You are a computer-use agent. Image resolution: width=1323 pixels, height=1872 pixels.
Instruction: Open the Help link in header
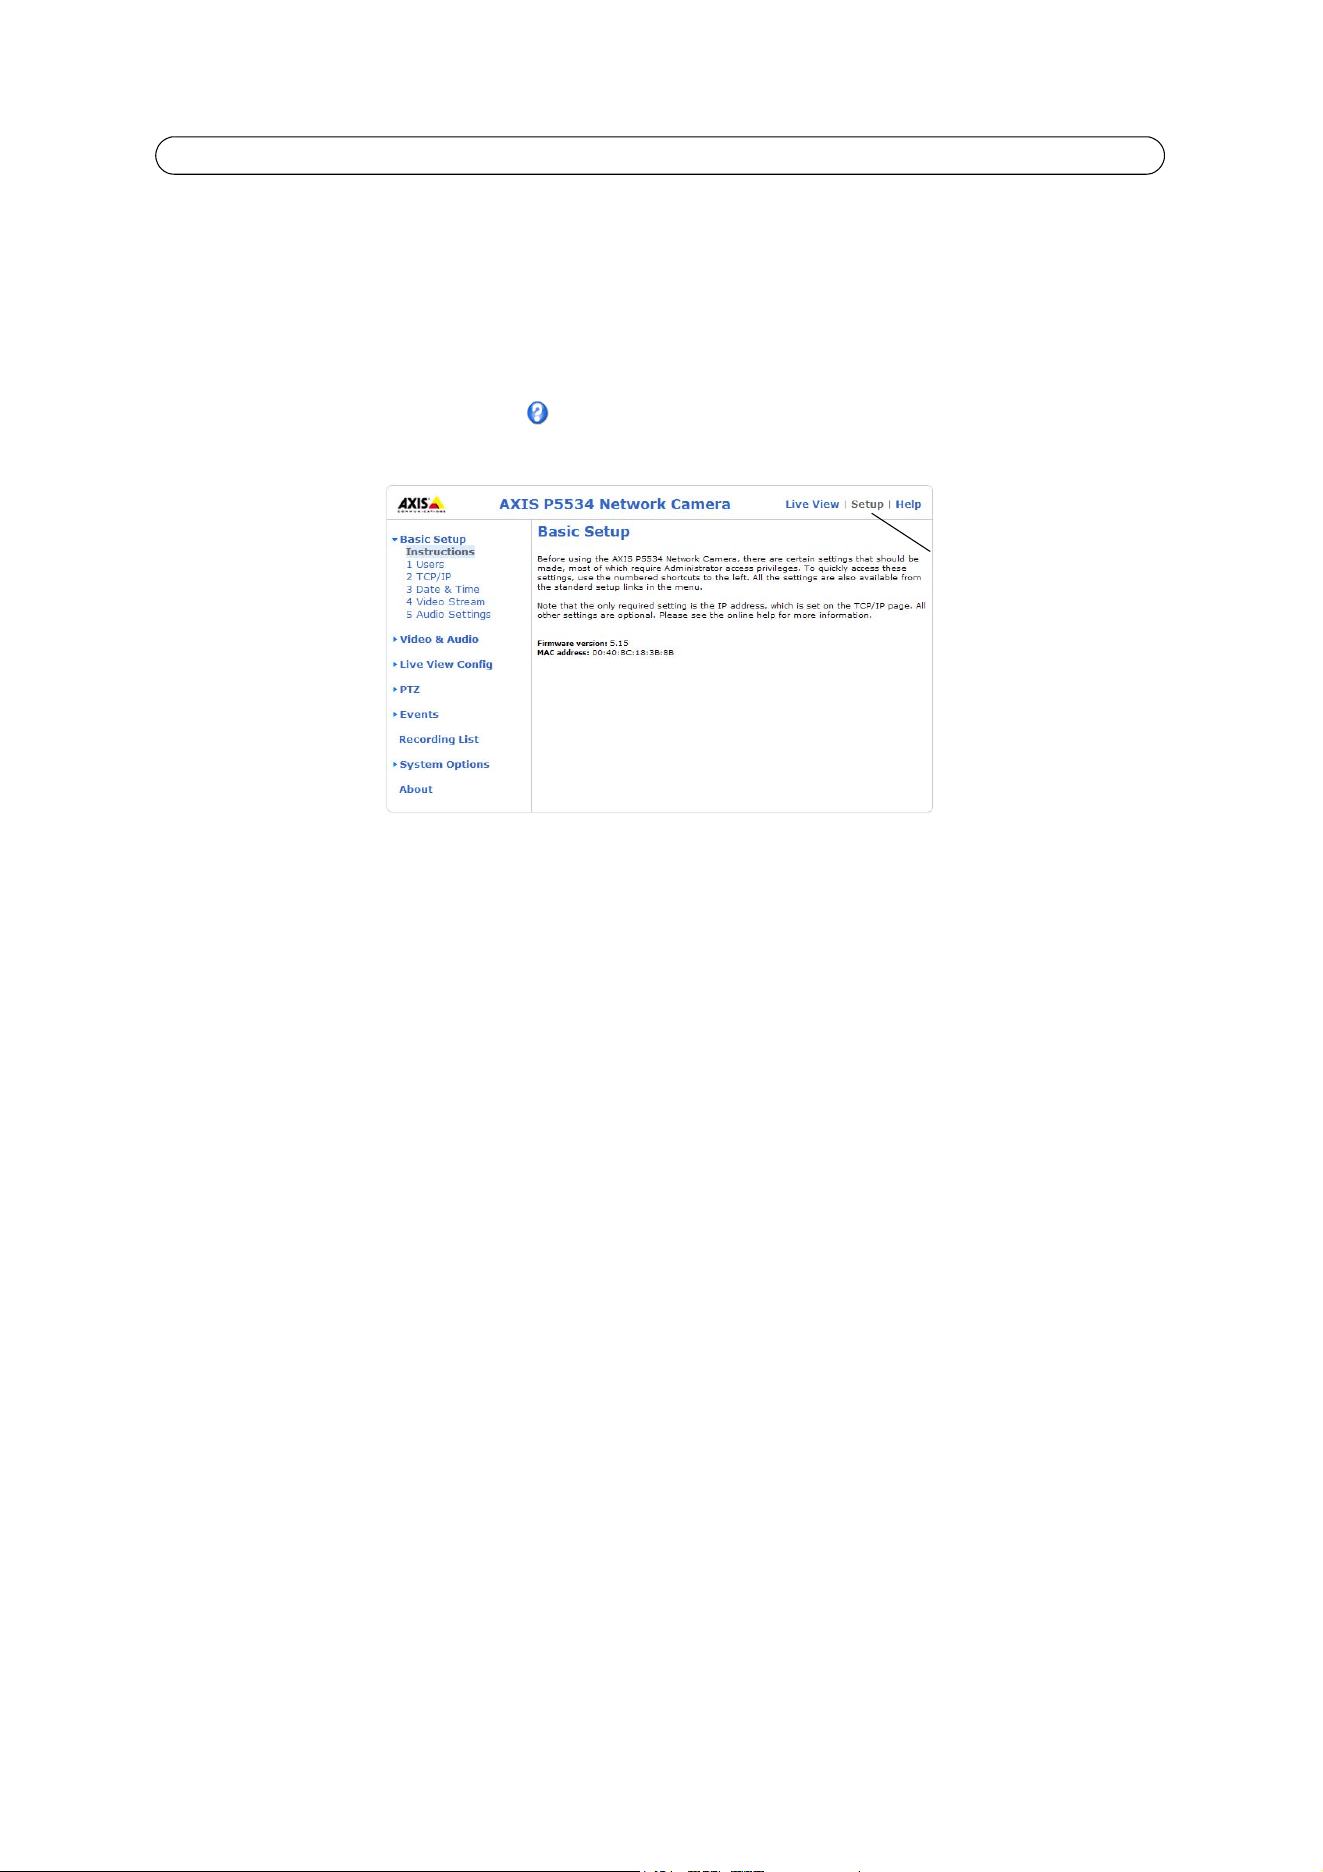click(908, 505)
